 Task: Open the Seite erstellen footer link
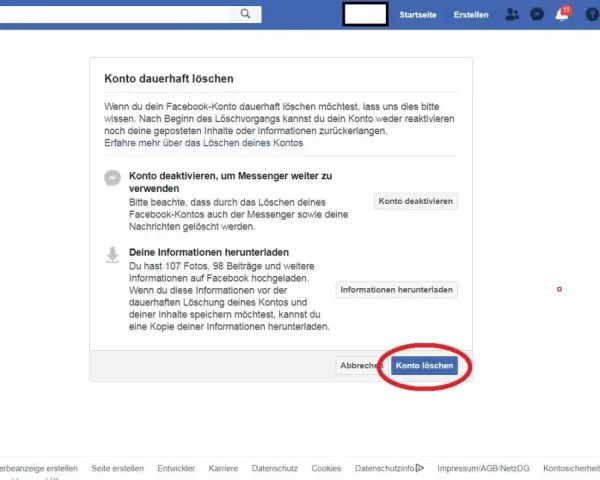(117, 468)
